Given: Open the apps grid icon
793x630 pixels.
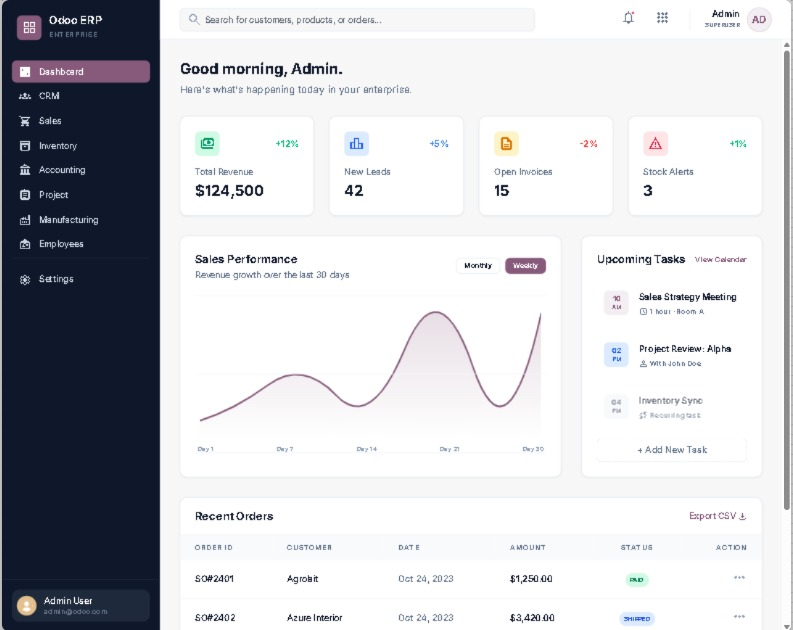Looking at the screenshot, I should pyautogui.click(x=662, y=18).
